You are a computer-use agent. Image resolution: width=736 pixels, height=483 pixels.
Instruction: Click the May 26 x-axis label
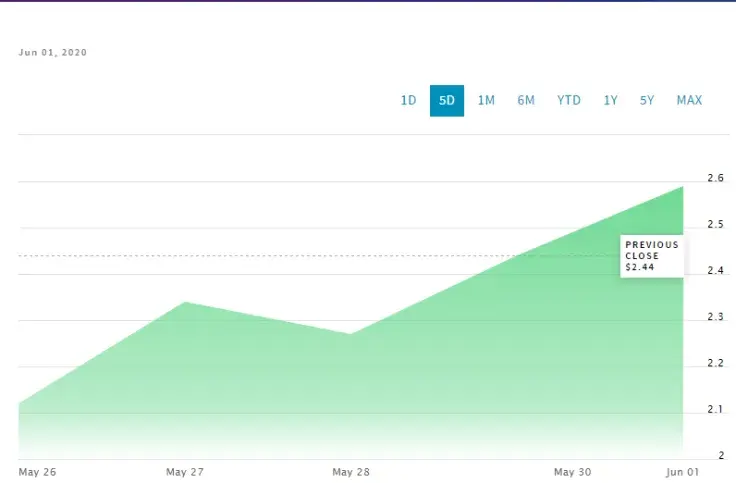(37, 472)
